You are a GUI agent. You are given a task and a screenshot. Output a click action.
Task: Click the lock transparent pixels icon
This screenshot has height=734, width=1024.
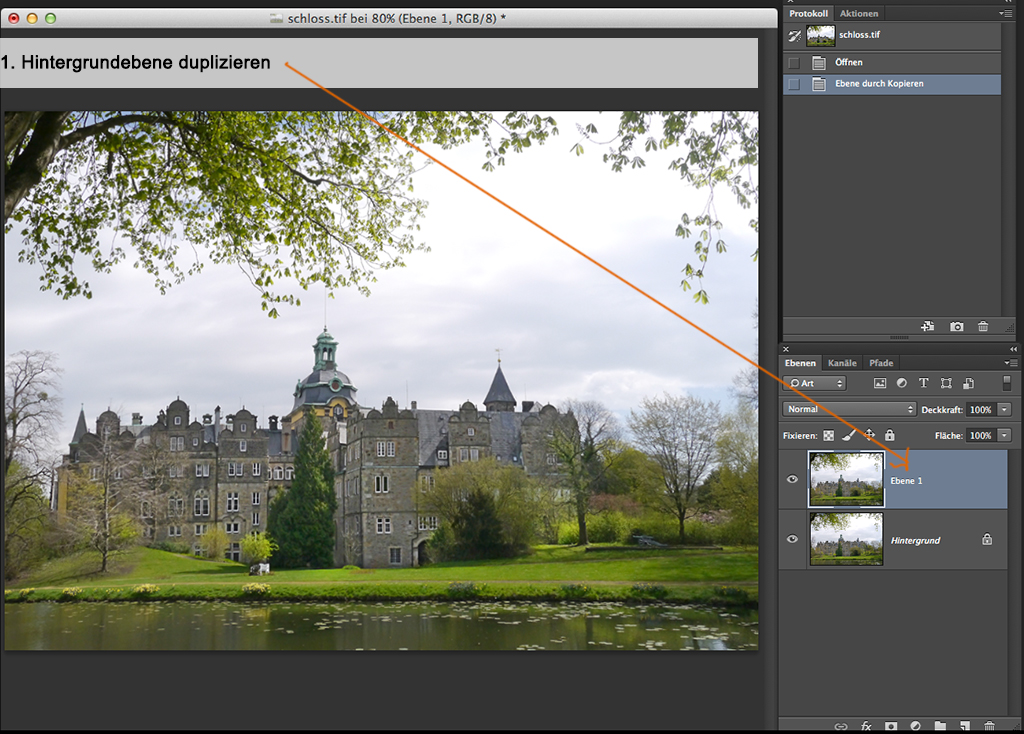828,436
